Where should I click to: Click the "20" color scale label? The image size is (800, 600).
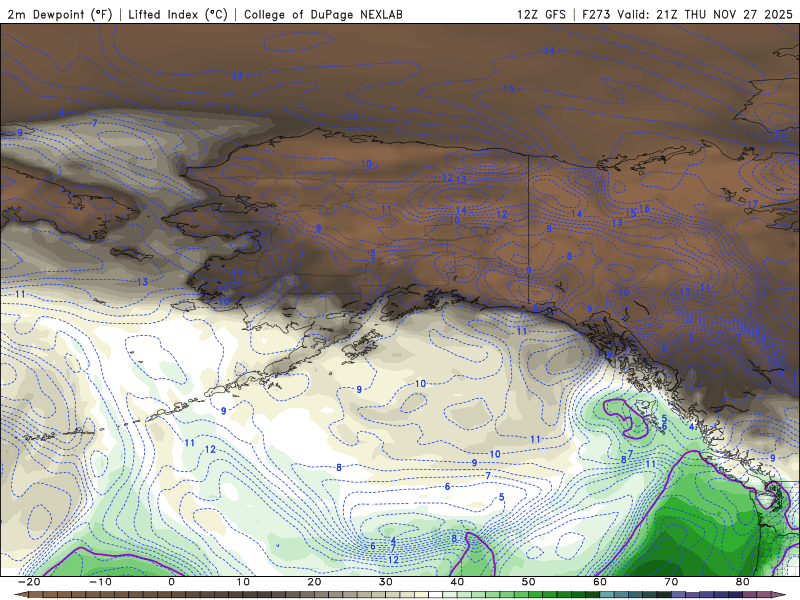click(314, 582)
